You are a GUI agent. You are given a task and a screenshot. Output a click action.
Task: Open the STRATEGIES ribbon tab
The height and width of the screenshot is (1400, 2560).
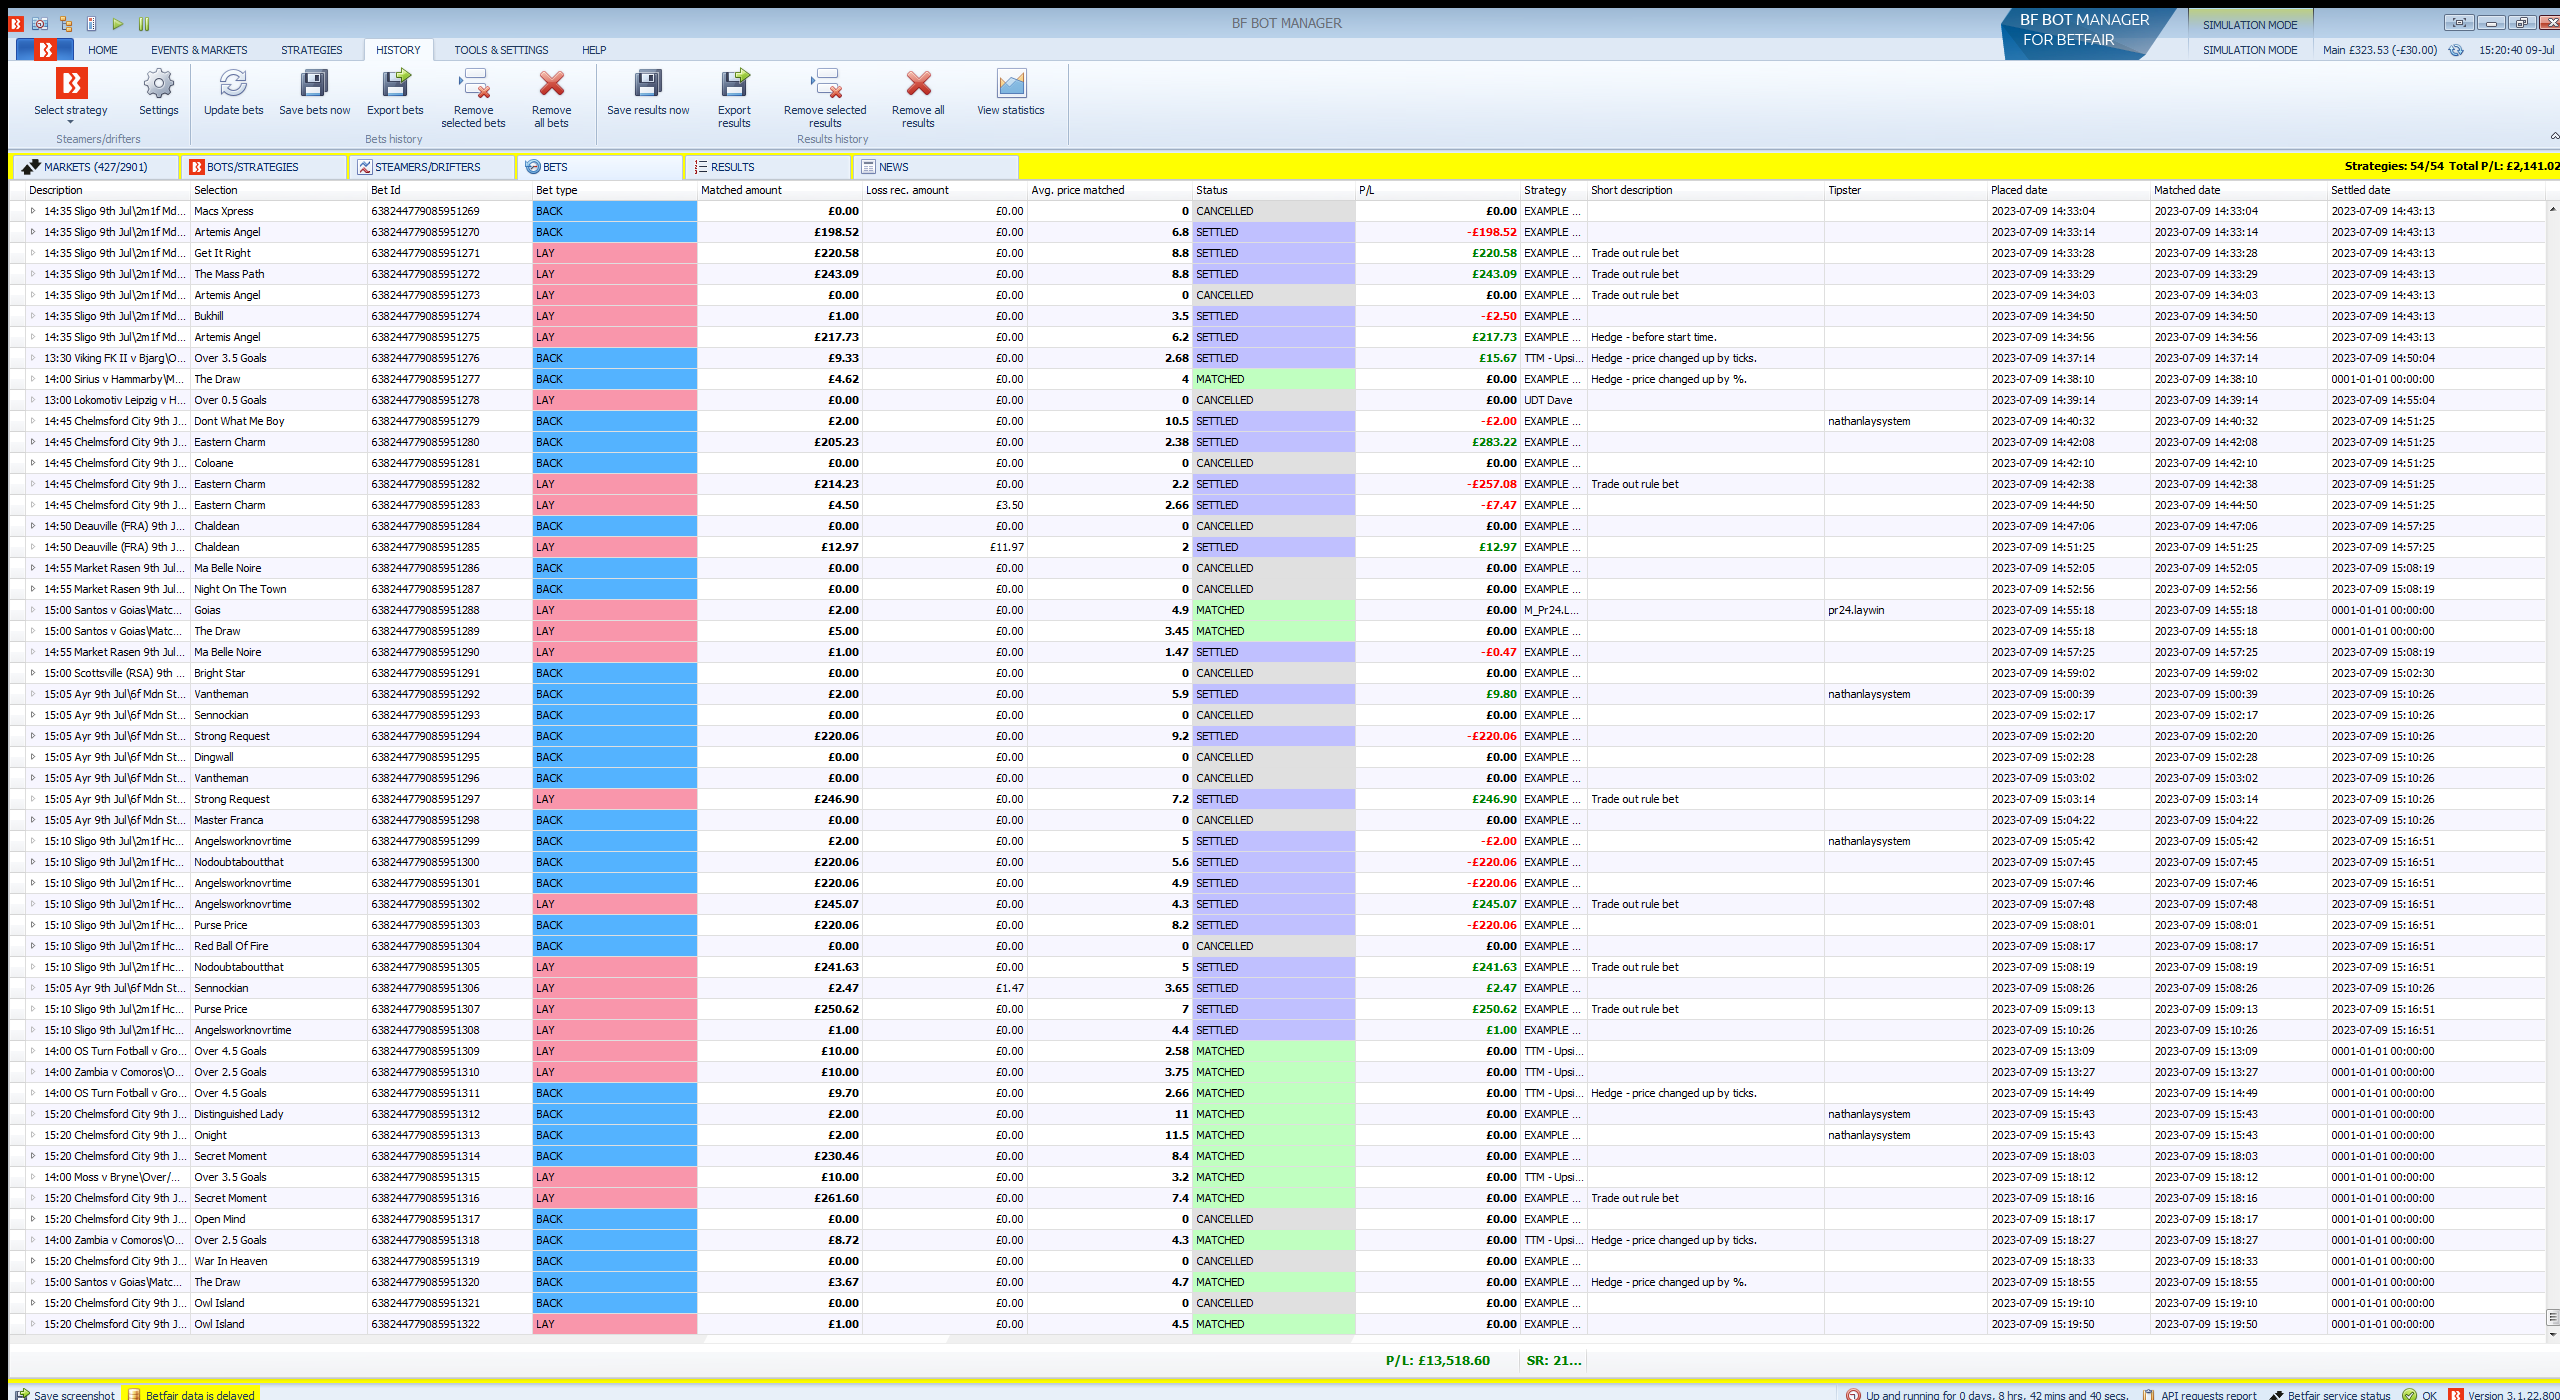(311, 50)
